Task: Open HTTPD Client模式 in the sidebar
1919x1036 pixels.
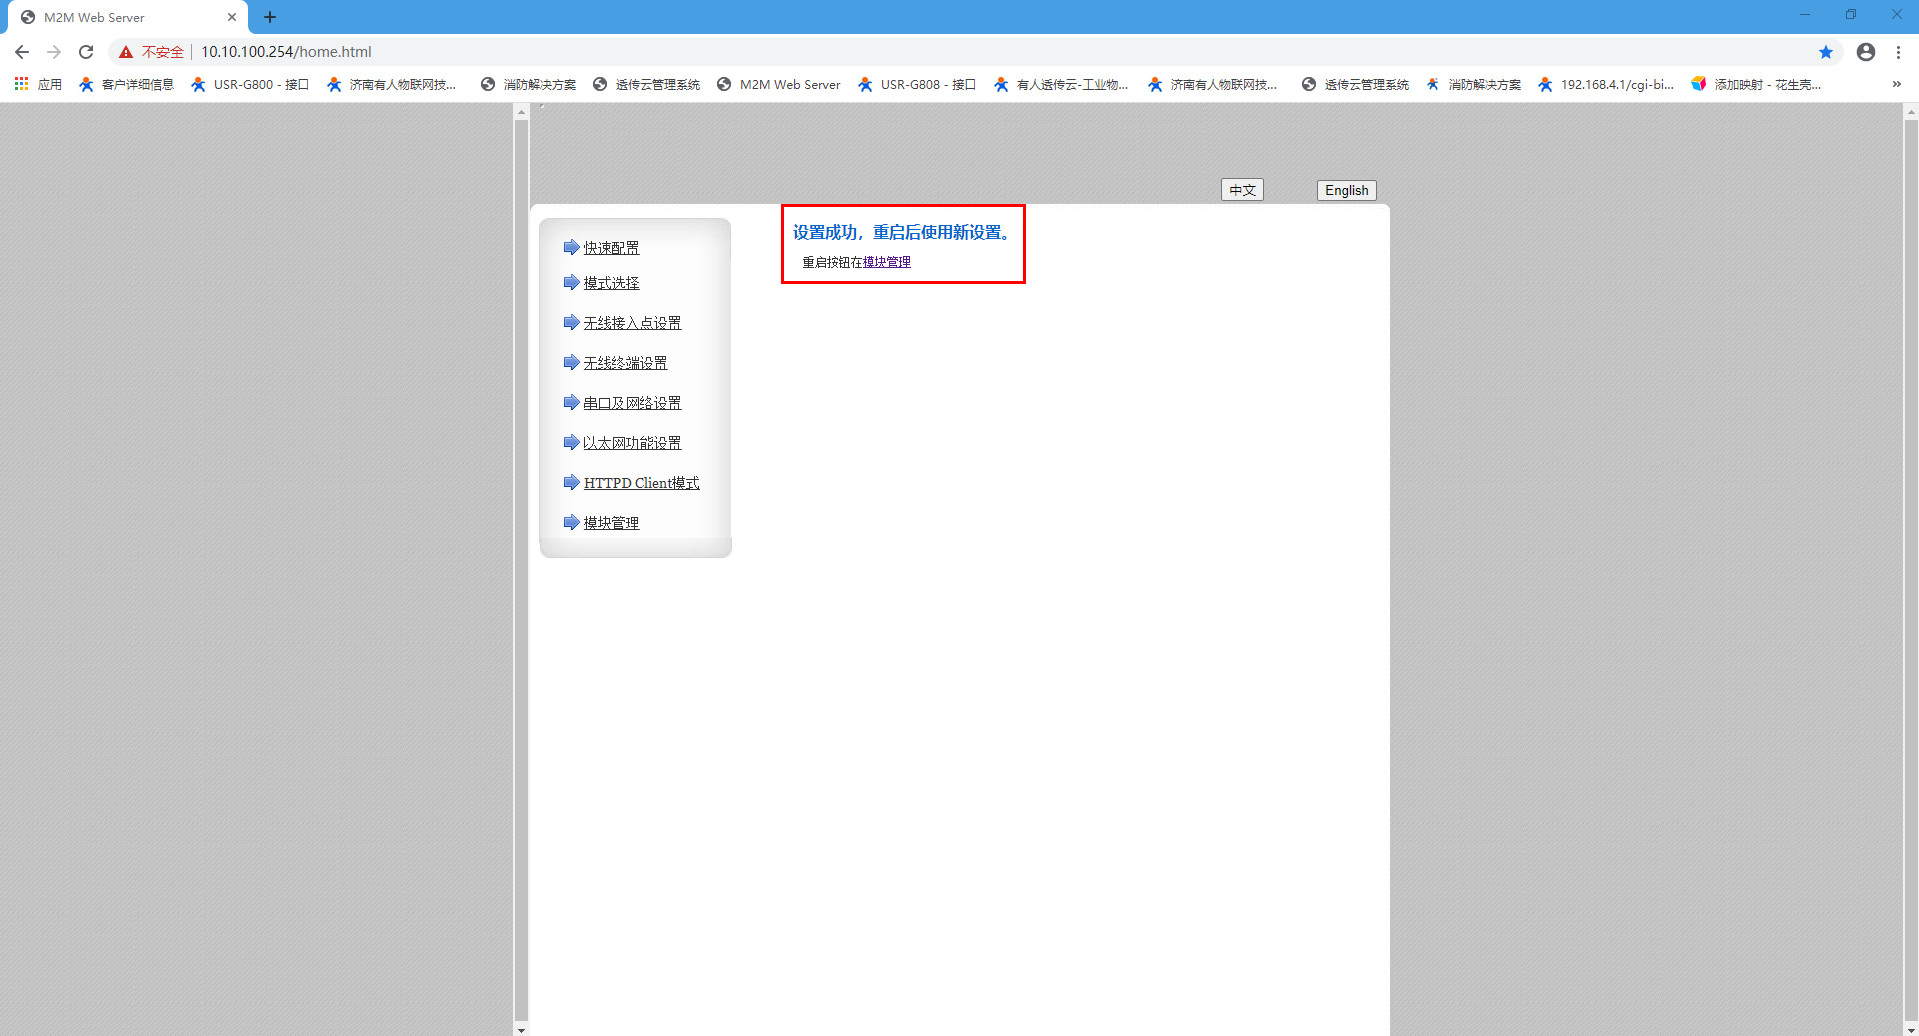Action: (x=641, y=483)
